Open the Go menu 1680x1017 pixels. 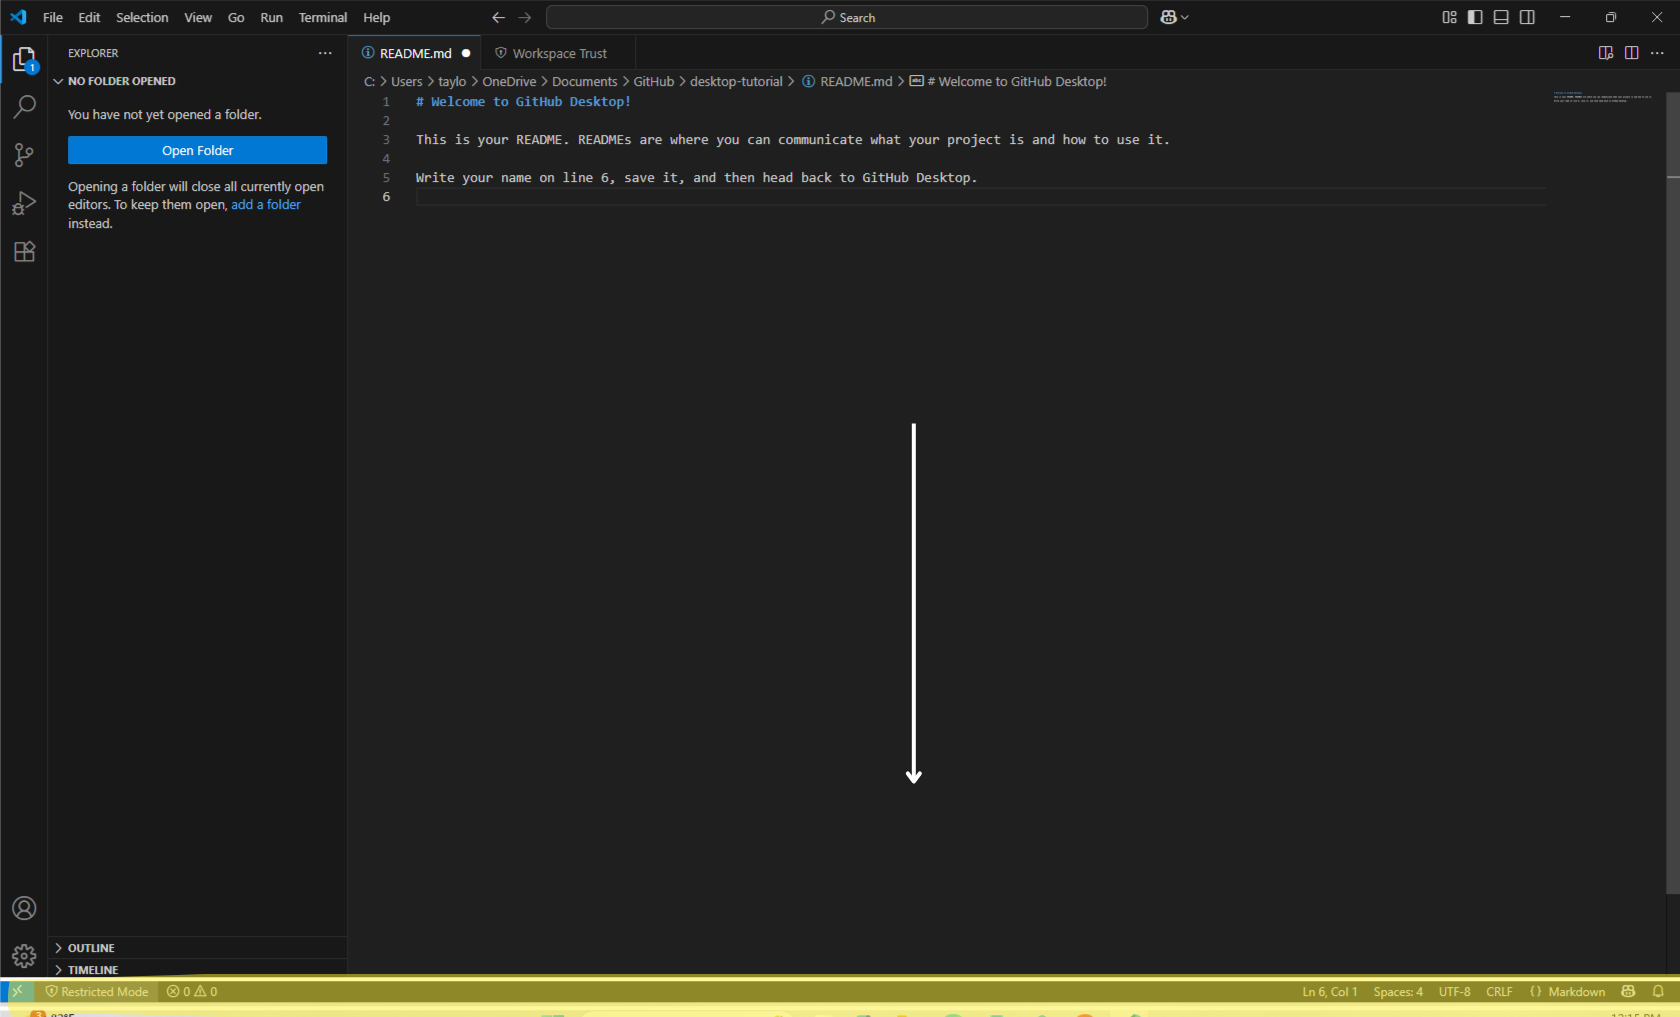point(236,17)
